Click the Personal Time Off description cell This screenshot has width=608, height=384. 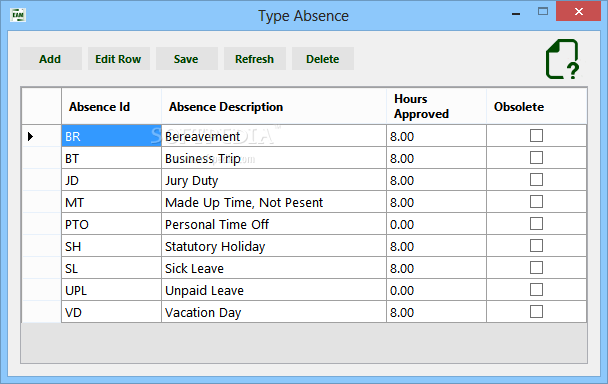[x=274, y=224]
